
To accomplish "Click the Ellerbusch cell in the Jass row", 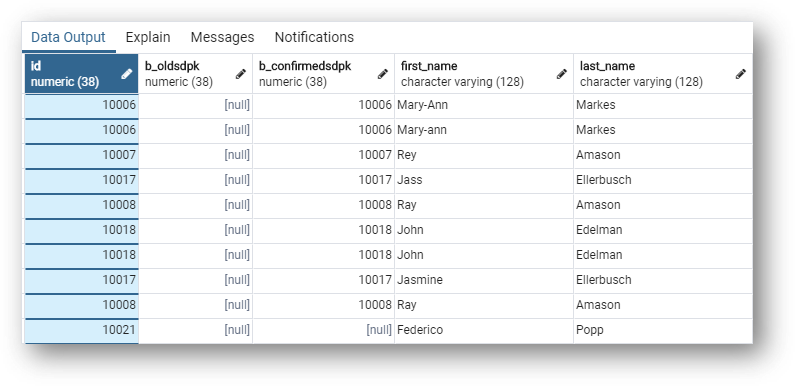I will [x=663, y=180].
